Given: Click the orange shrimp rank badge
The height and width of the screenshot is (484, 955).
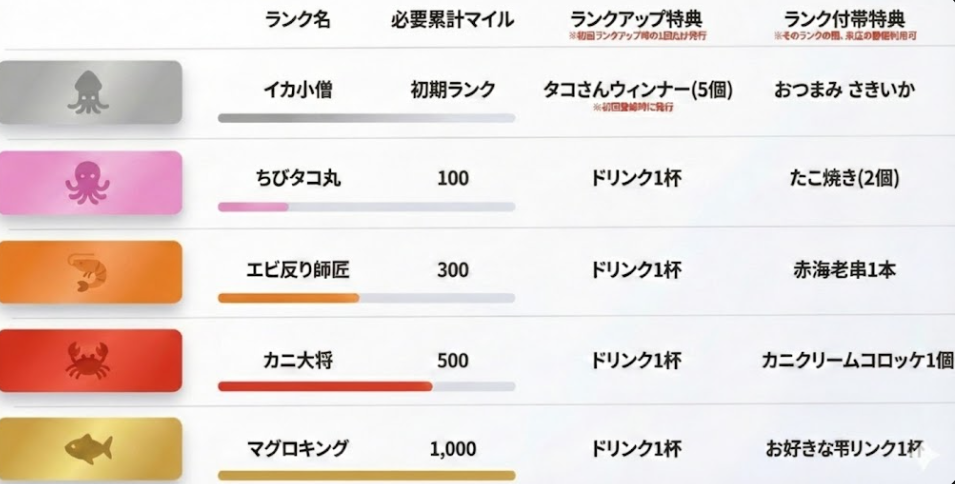Looking at the screenshot, I should click(92, 272).
